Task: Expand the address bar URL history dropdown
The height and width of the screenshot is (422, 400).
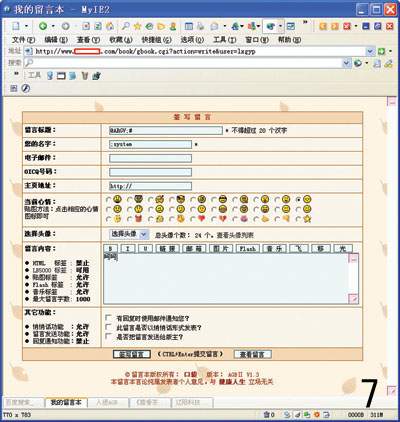Action: click(x=370, y=51)
